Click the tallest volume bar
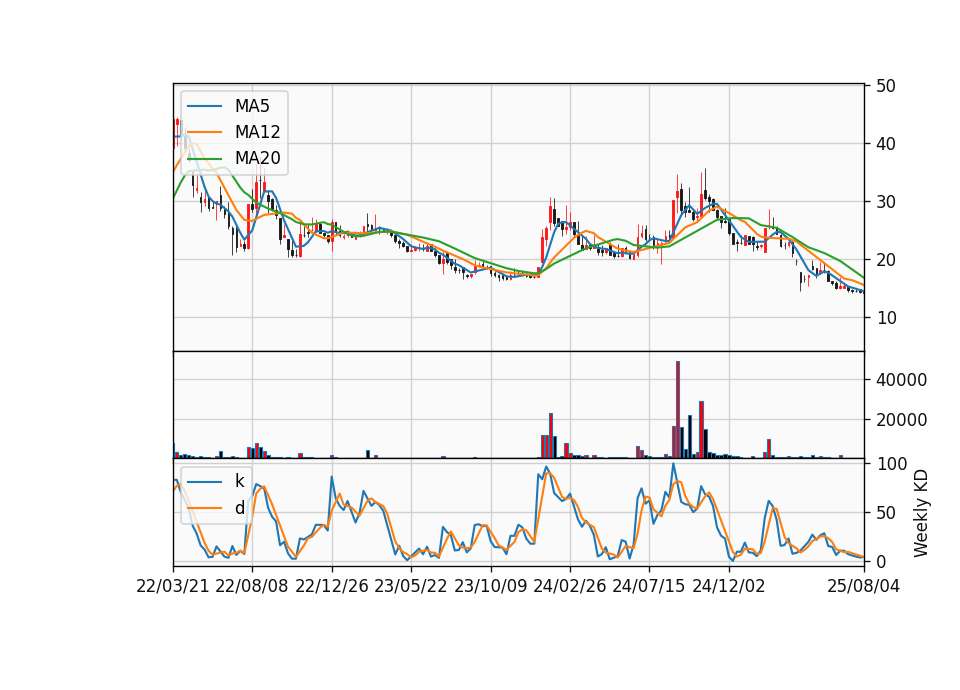 (x=678, y=410)
